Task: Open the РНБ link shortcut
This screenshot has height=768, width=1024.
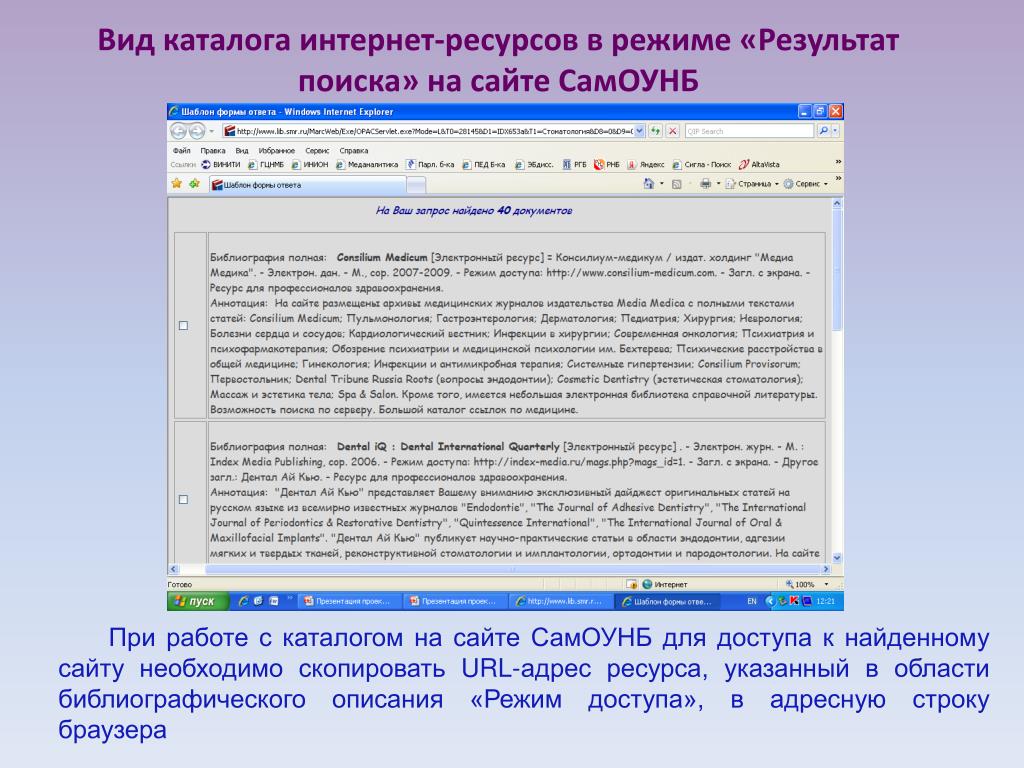Action: [x=607, y=165]
